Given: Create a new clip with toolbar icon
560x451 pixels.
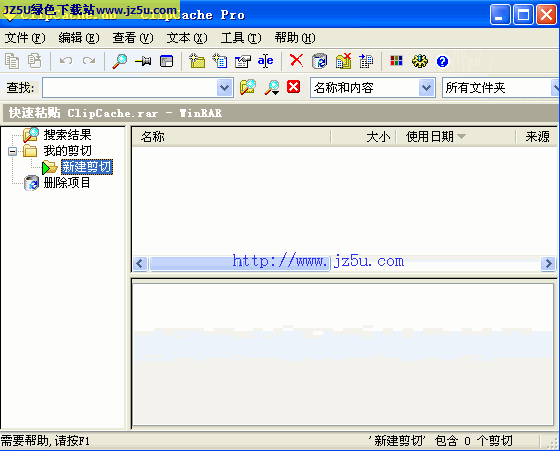Looking at the screenshot, I should click(x=220, y=61).
